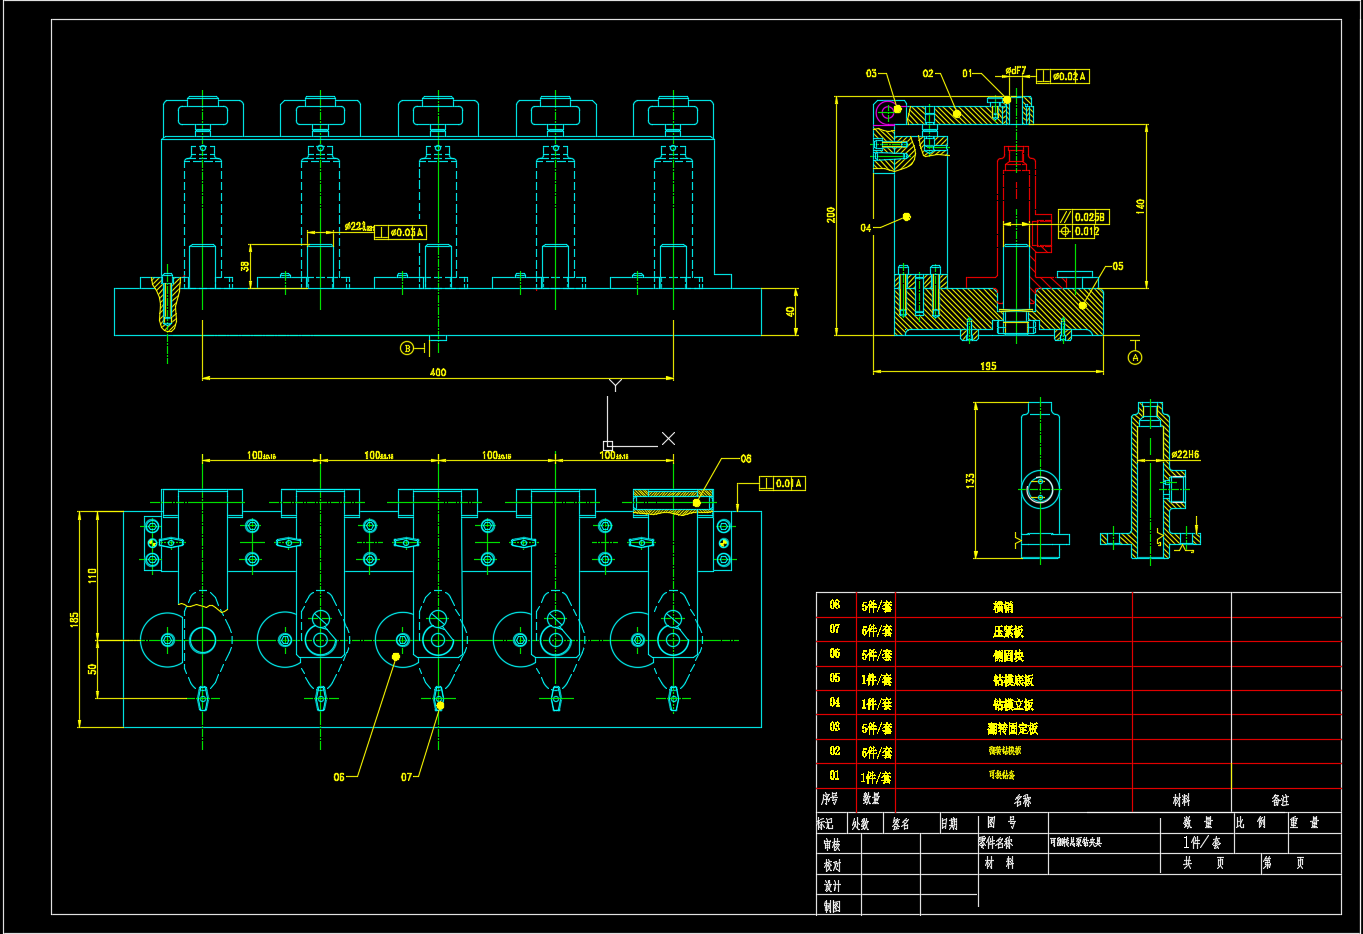Select the 400 length dimension text
Viewport: 1363px width, 934px height.
438,372
